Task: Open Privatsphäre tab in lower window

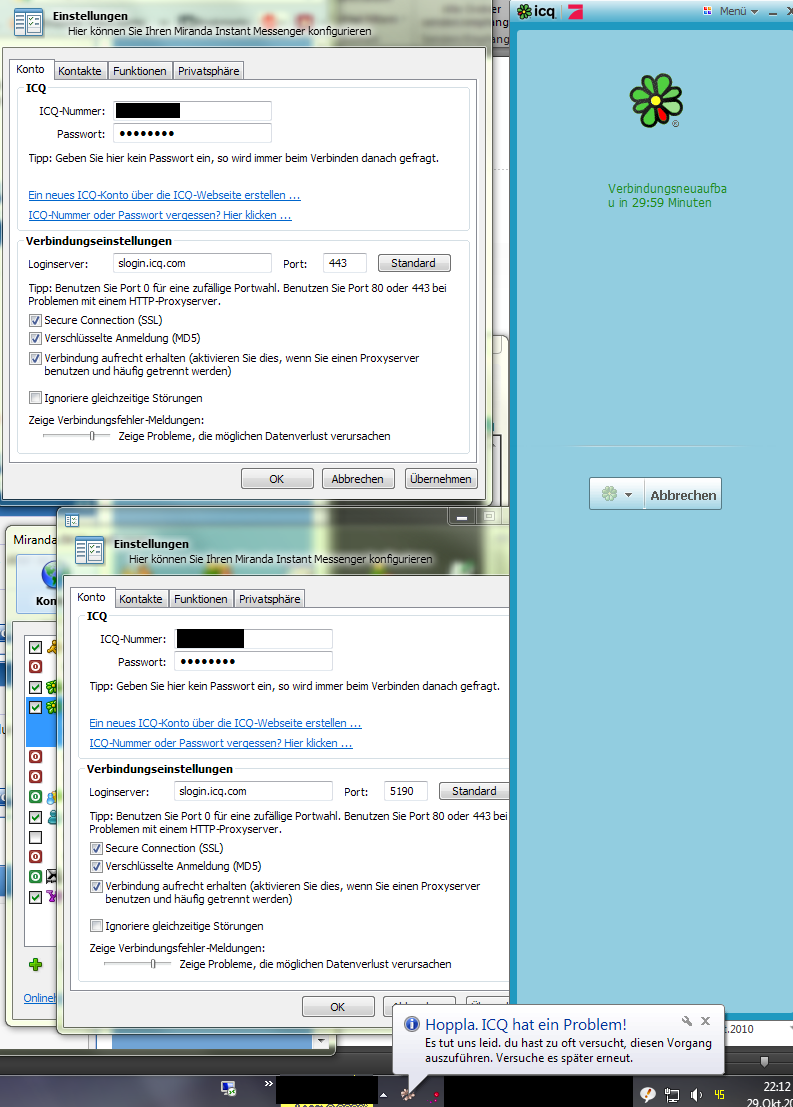Action: point(269,599)
